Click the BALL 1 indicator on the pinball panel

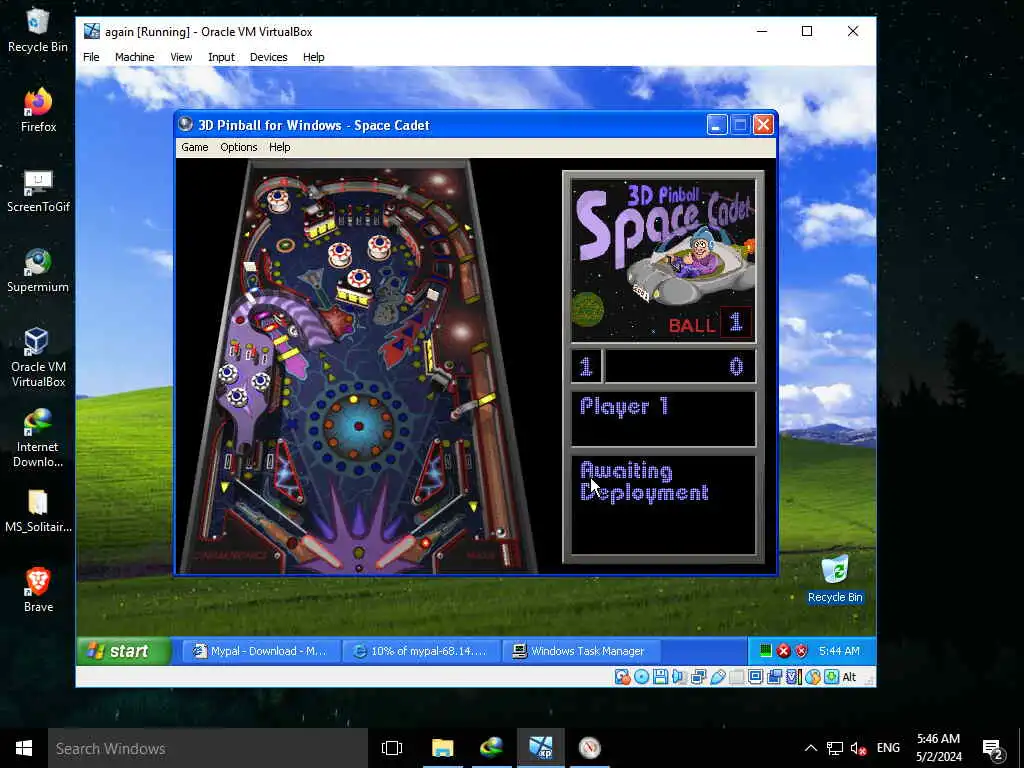coord(710,323)
